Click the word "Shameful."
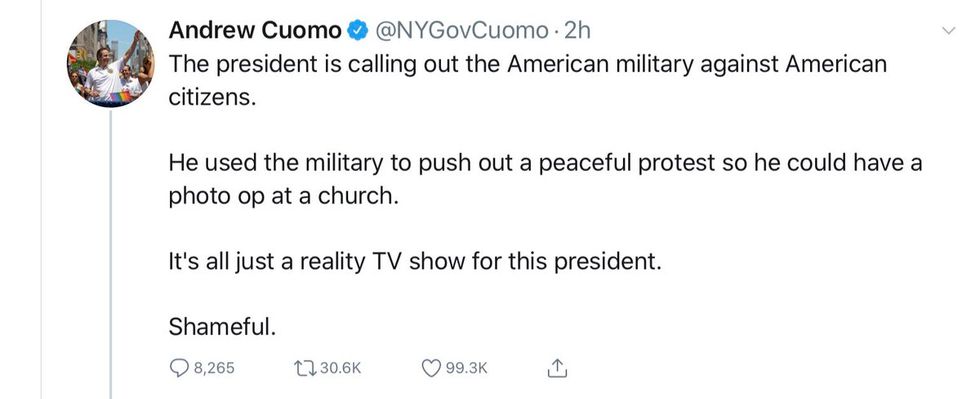 pos(222,326)
